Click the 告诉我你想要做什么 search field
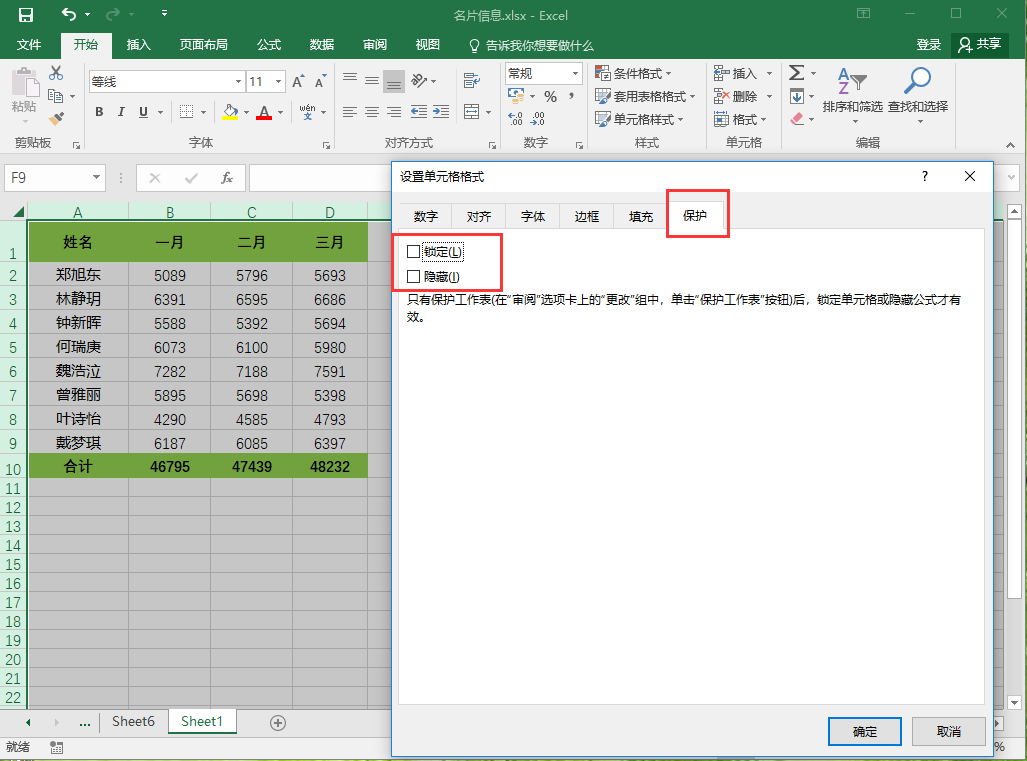 point(532,45)
